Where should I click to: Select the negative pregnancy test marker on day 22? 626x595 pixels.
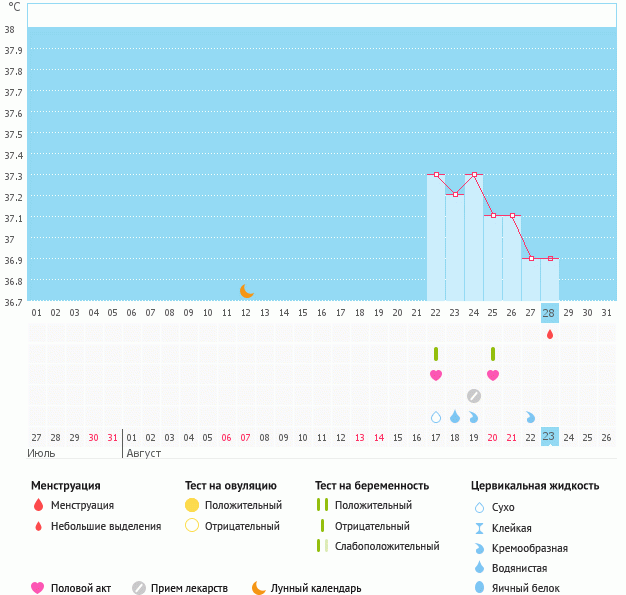pyautogui.click(x=436, y=354)
